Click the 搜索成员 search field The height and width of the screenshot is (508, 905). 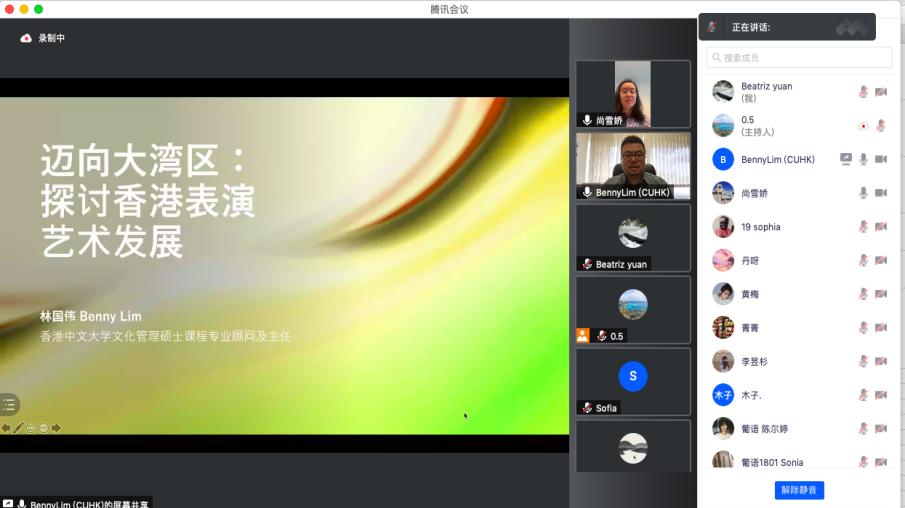point(799,58)
